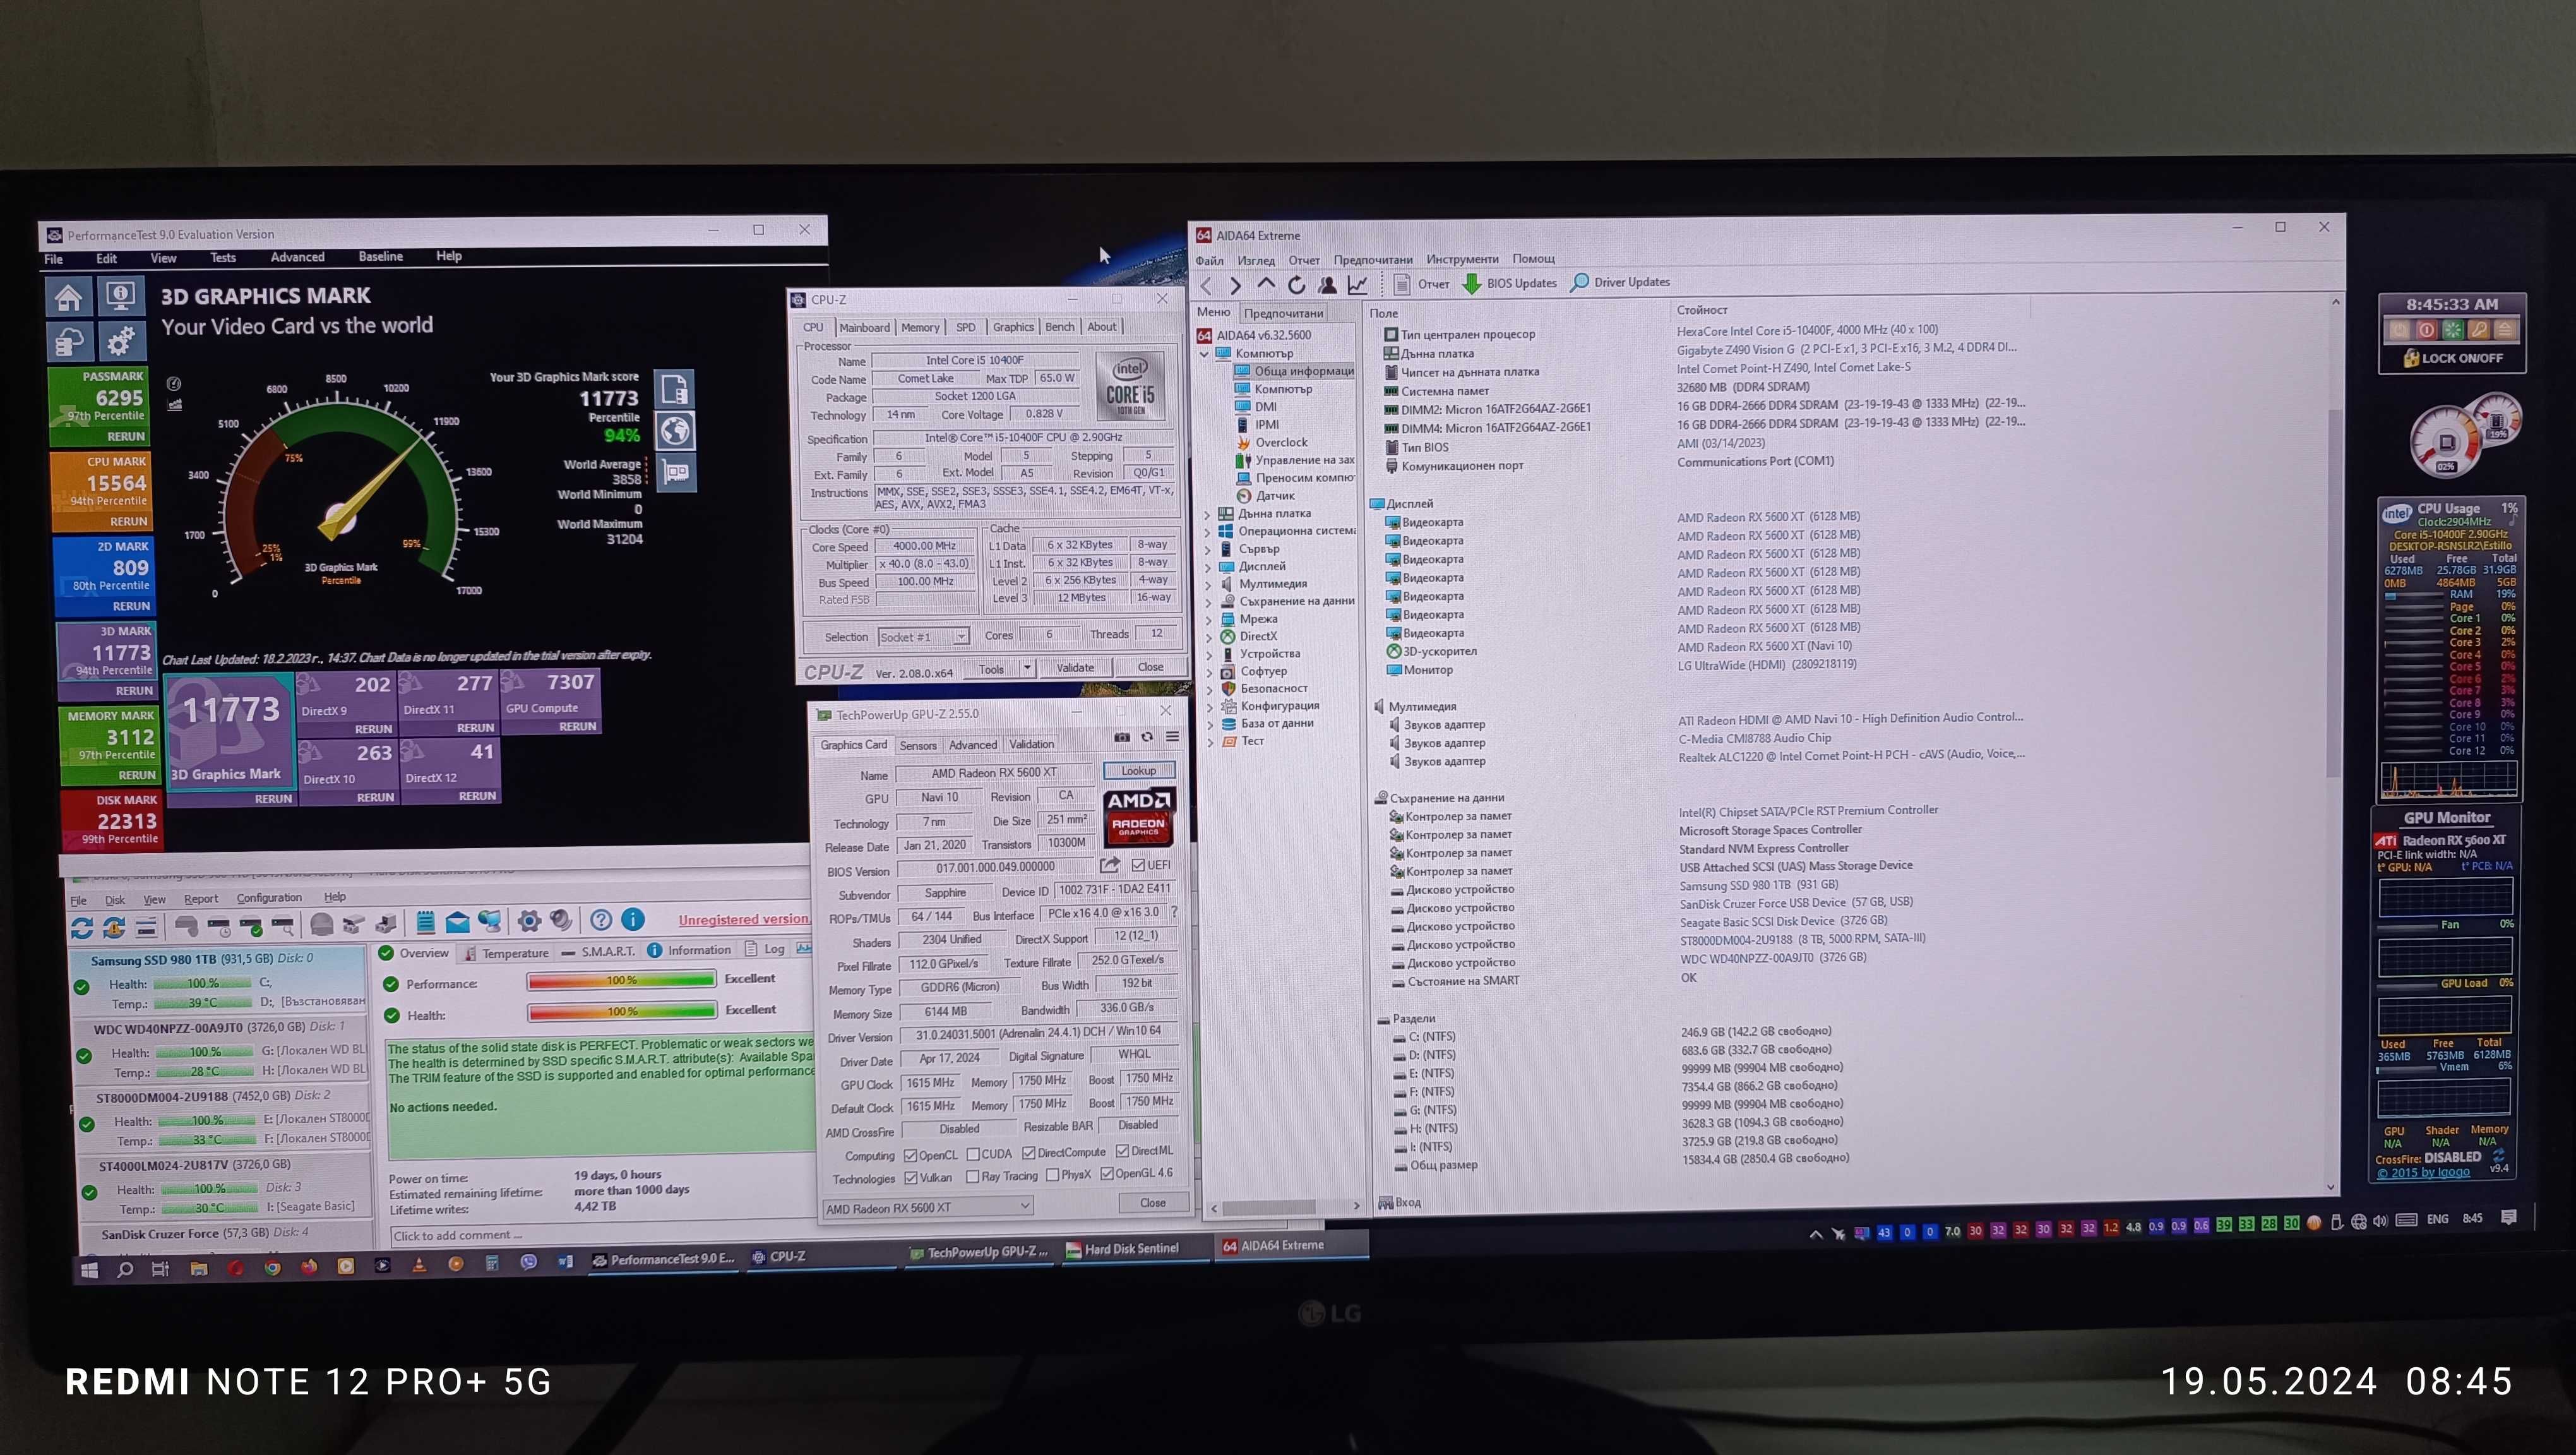
Task: Open CPU-Z Tools dropdown arrow
Action: pyautogui.click(x=1027, y=668)
